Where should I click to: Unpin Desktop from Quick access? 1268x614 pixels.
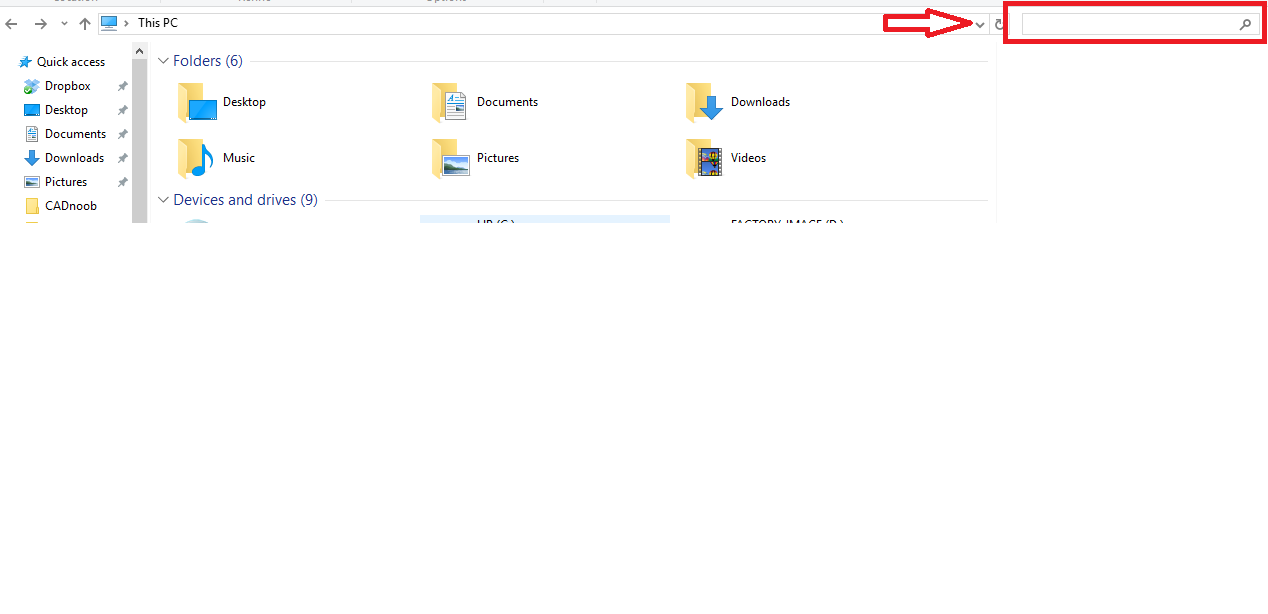click(x=121, y=109)
